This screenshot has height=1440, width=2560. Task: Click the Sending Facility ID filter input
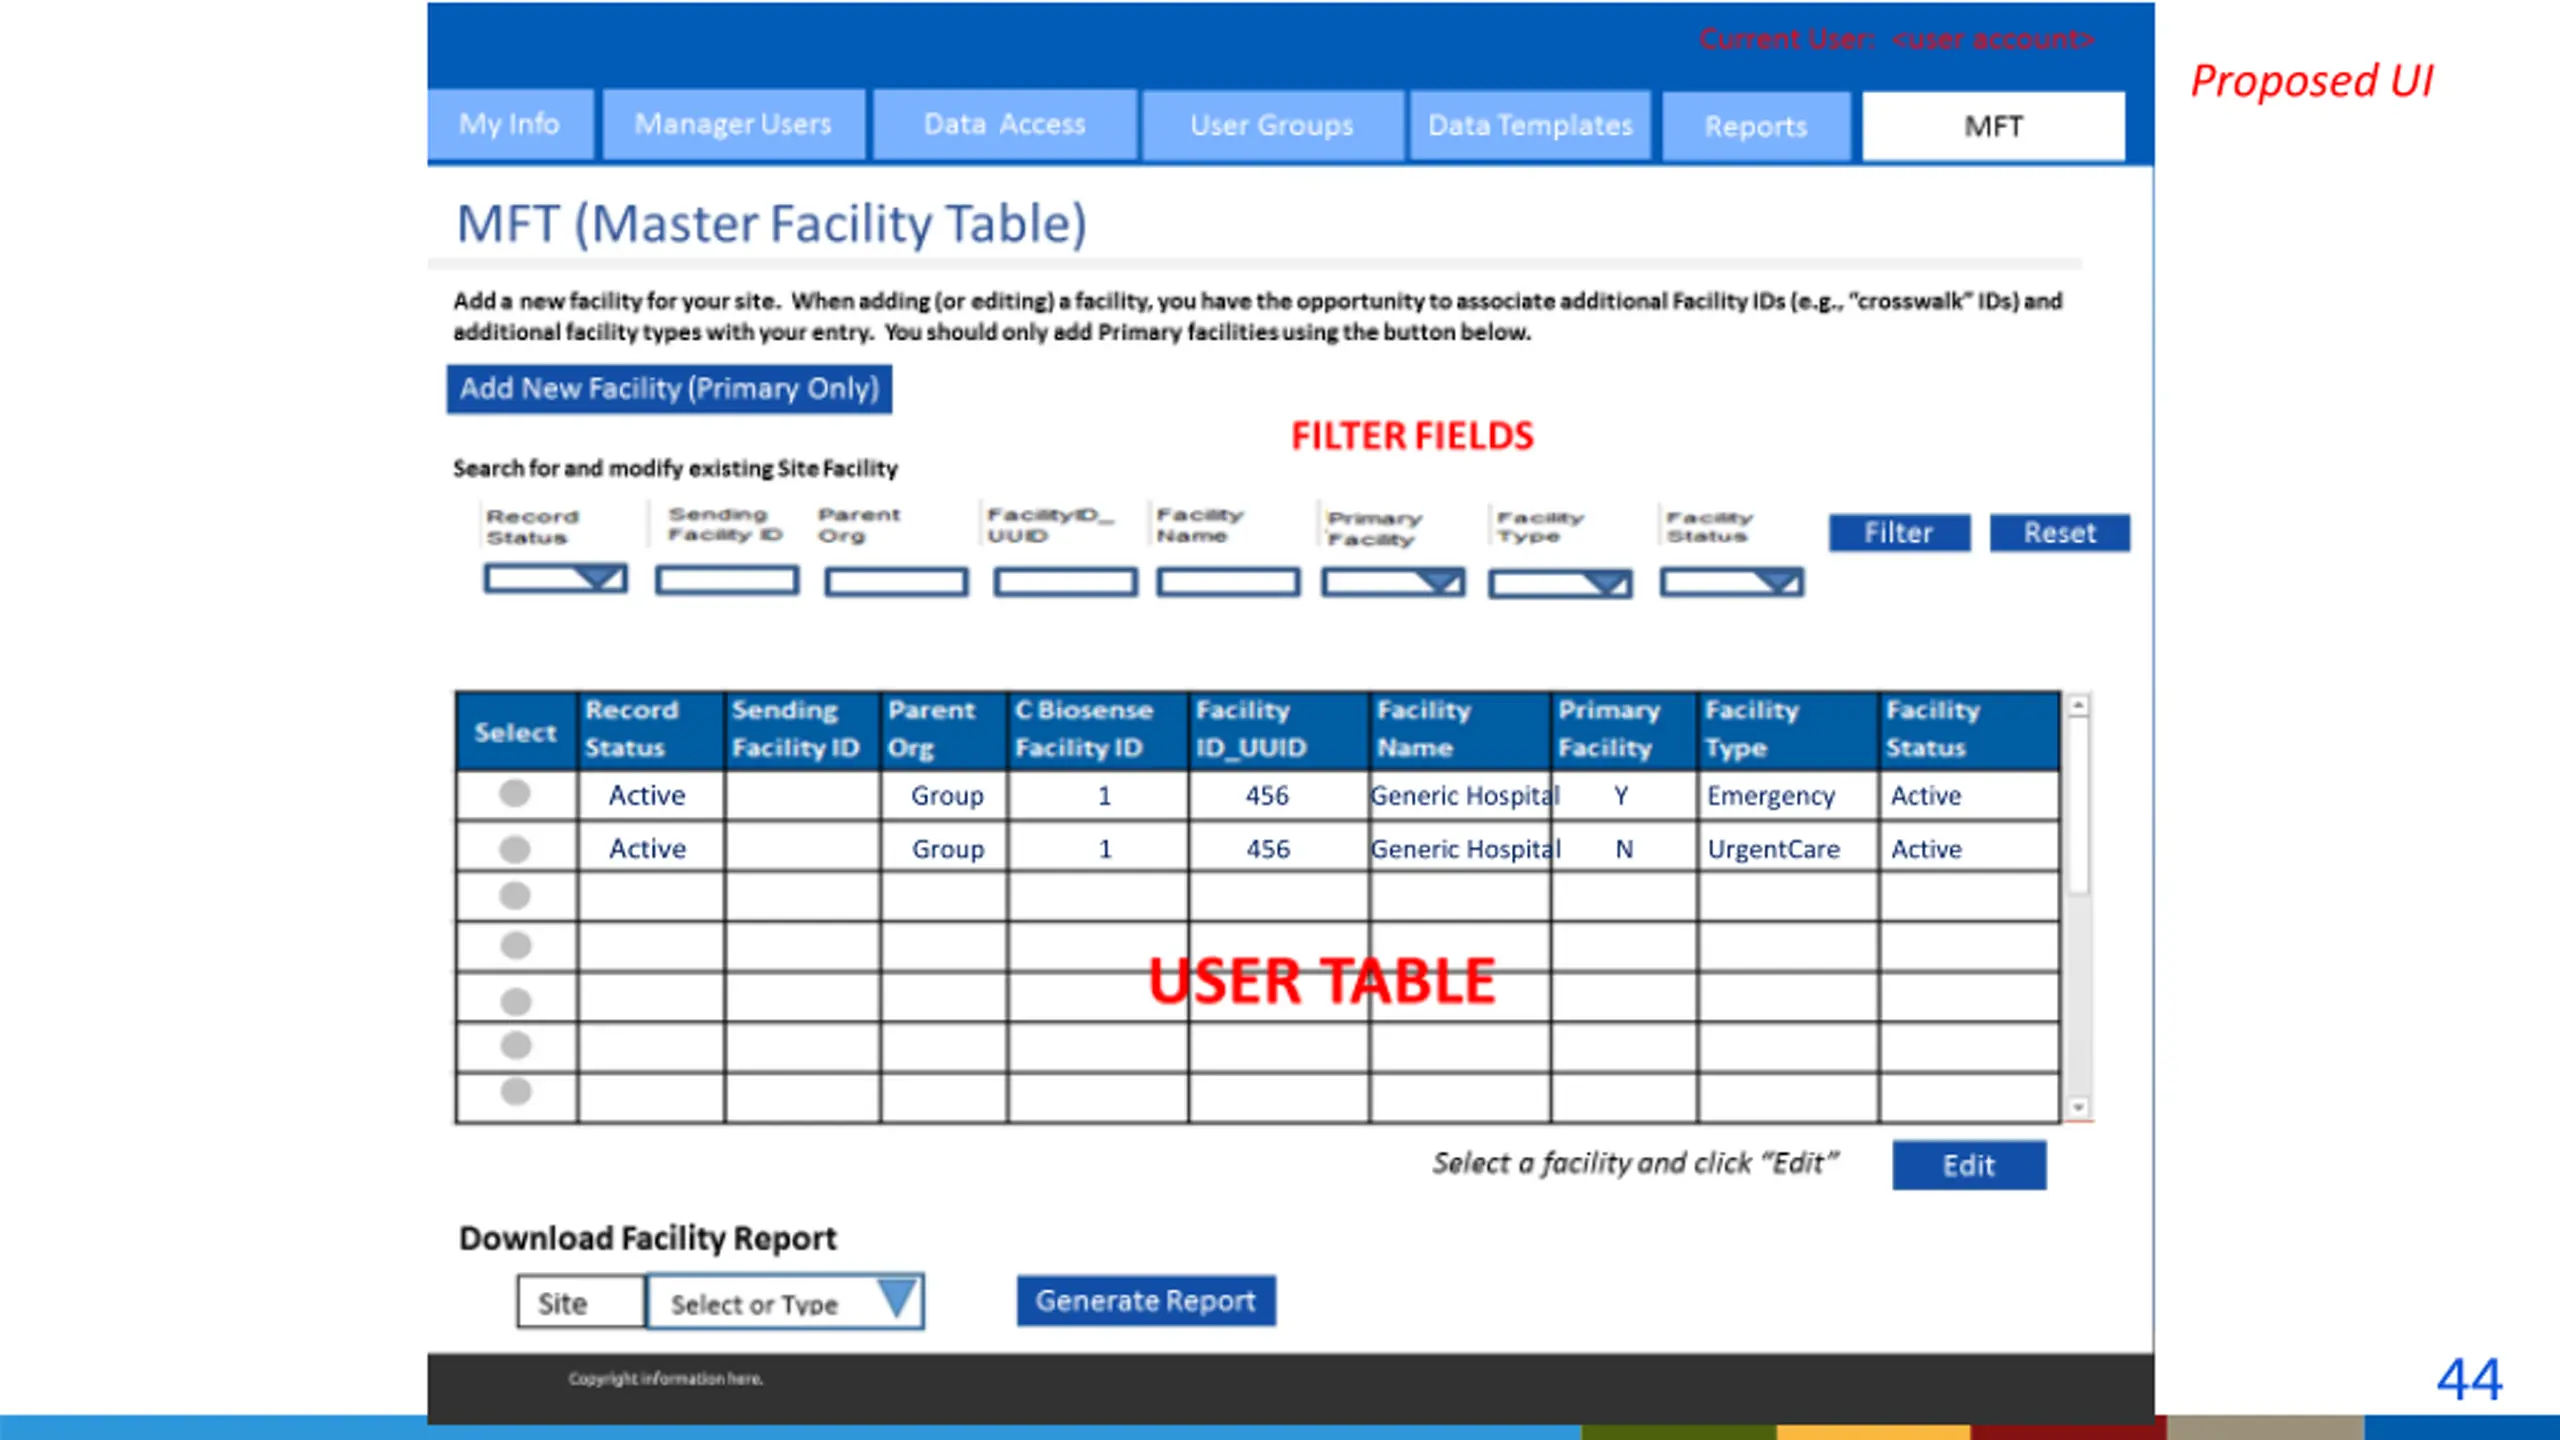(x=727, y=580)
